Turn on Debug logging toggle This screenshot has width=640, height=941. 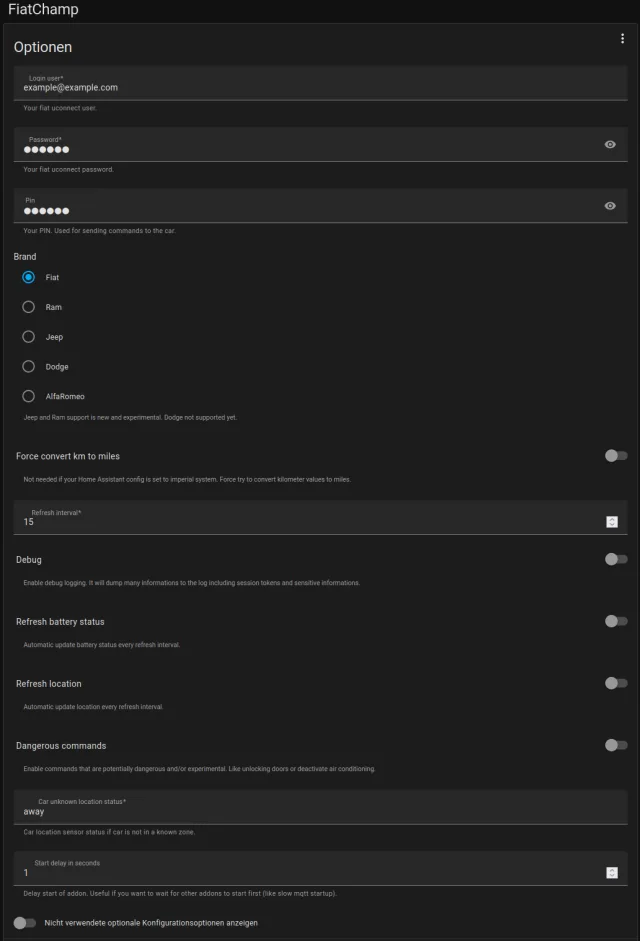click(616, 559)
